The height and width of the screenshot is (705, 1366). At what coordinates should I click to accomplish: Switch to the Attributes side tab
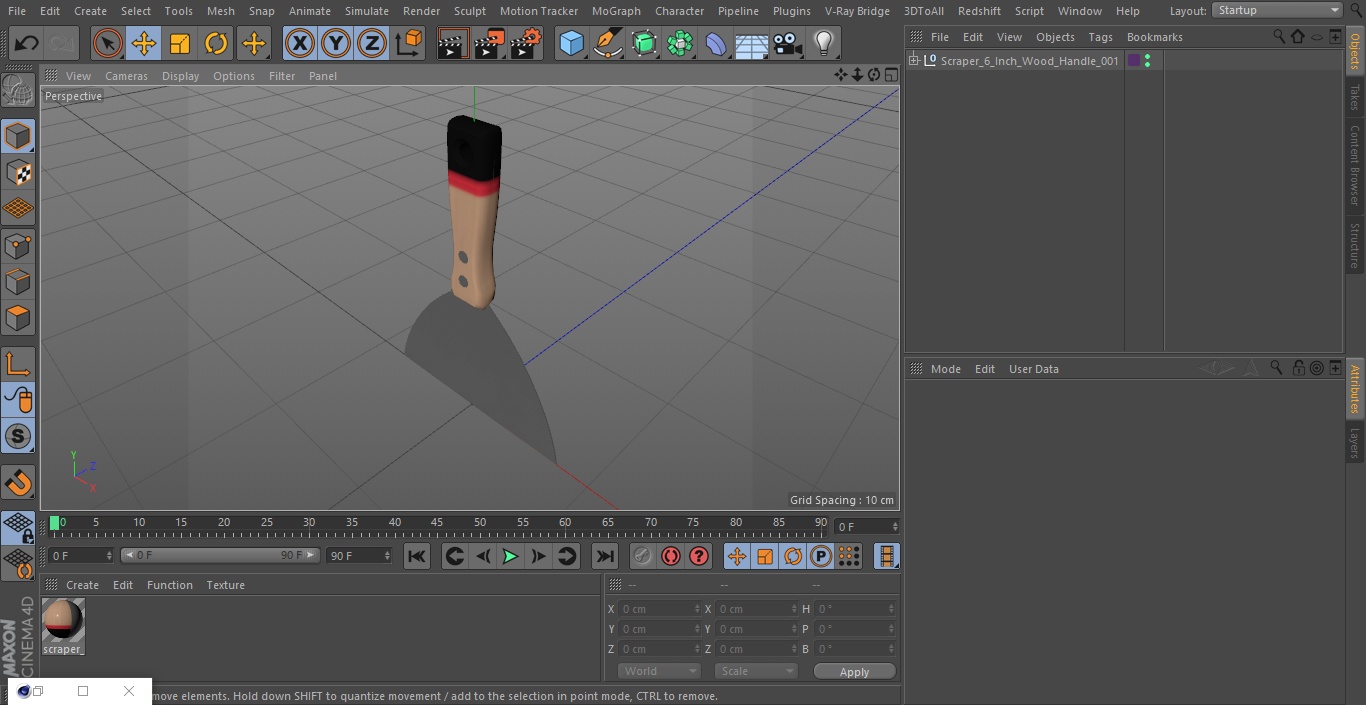coord(1355,389)
